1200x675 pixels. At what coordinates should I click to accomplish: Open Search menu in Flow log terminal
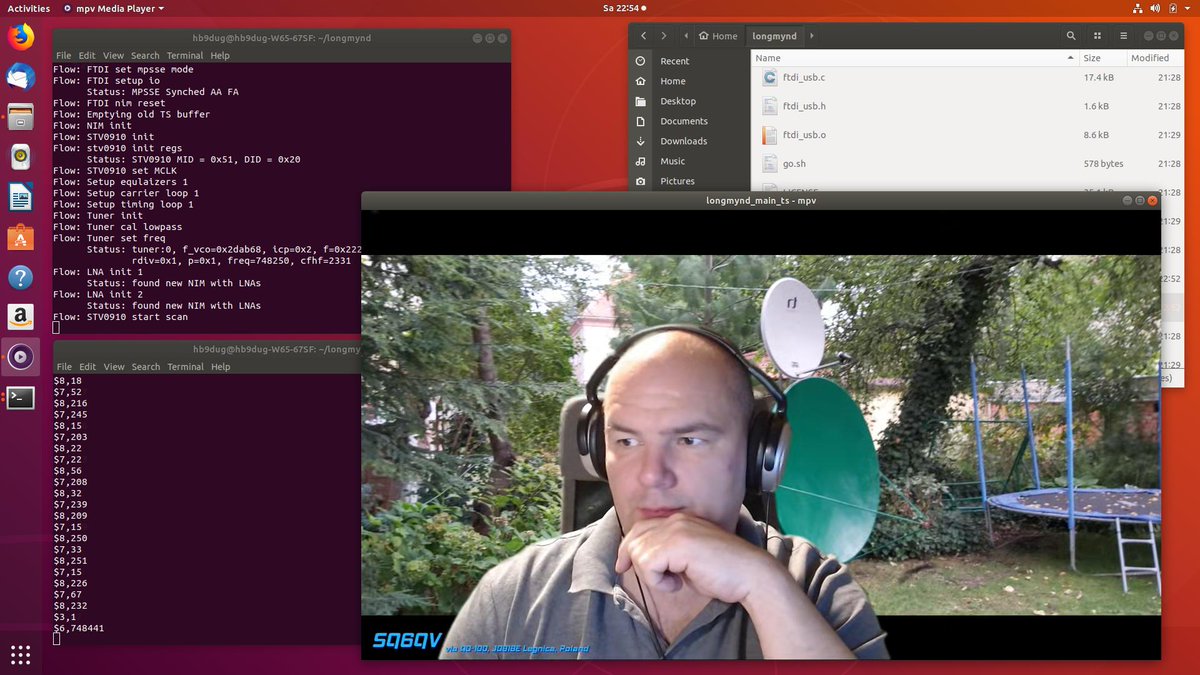[145, 56]
